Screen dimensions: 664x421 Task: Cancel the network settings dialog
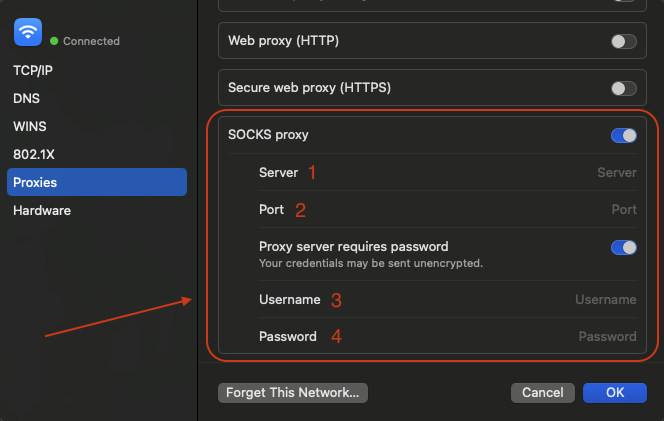point(542,393)
